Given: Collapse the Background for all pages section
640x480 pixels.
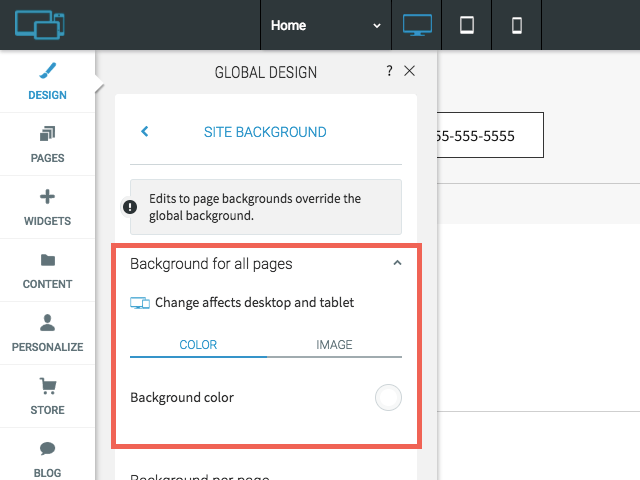Looking at the screenshot, I should (x=397, y=263).
